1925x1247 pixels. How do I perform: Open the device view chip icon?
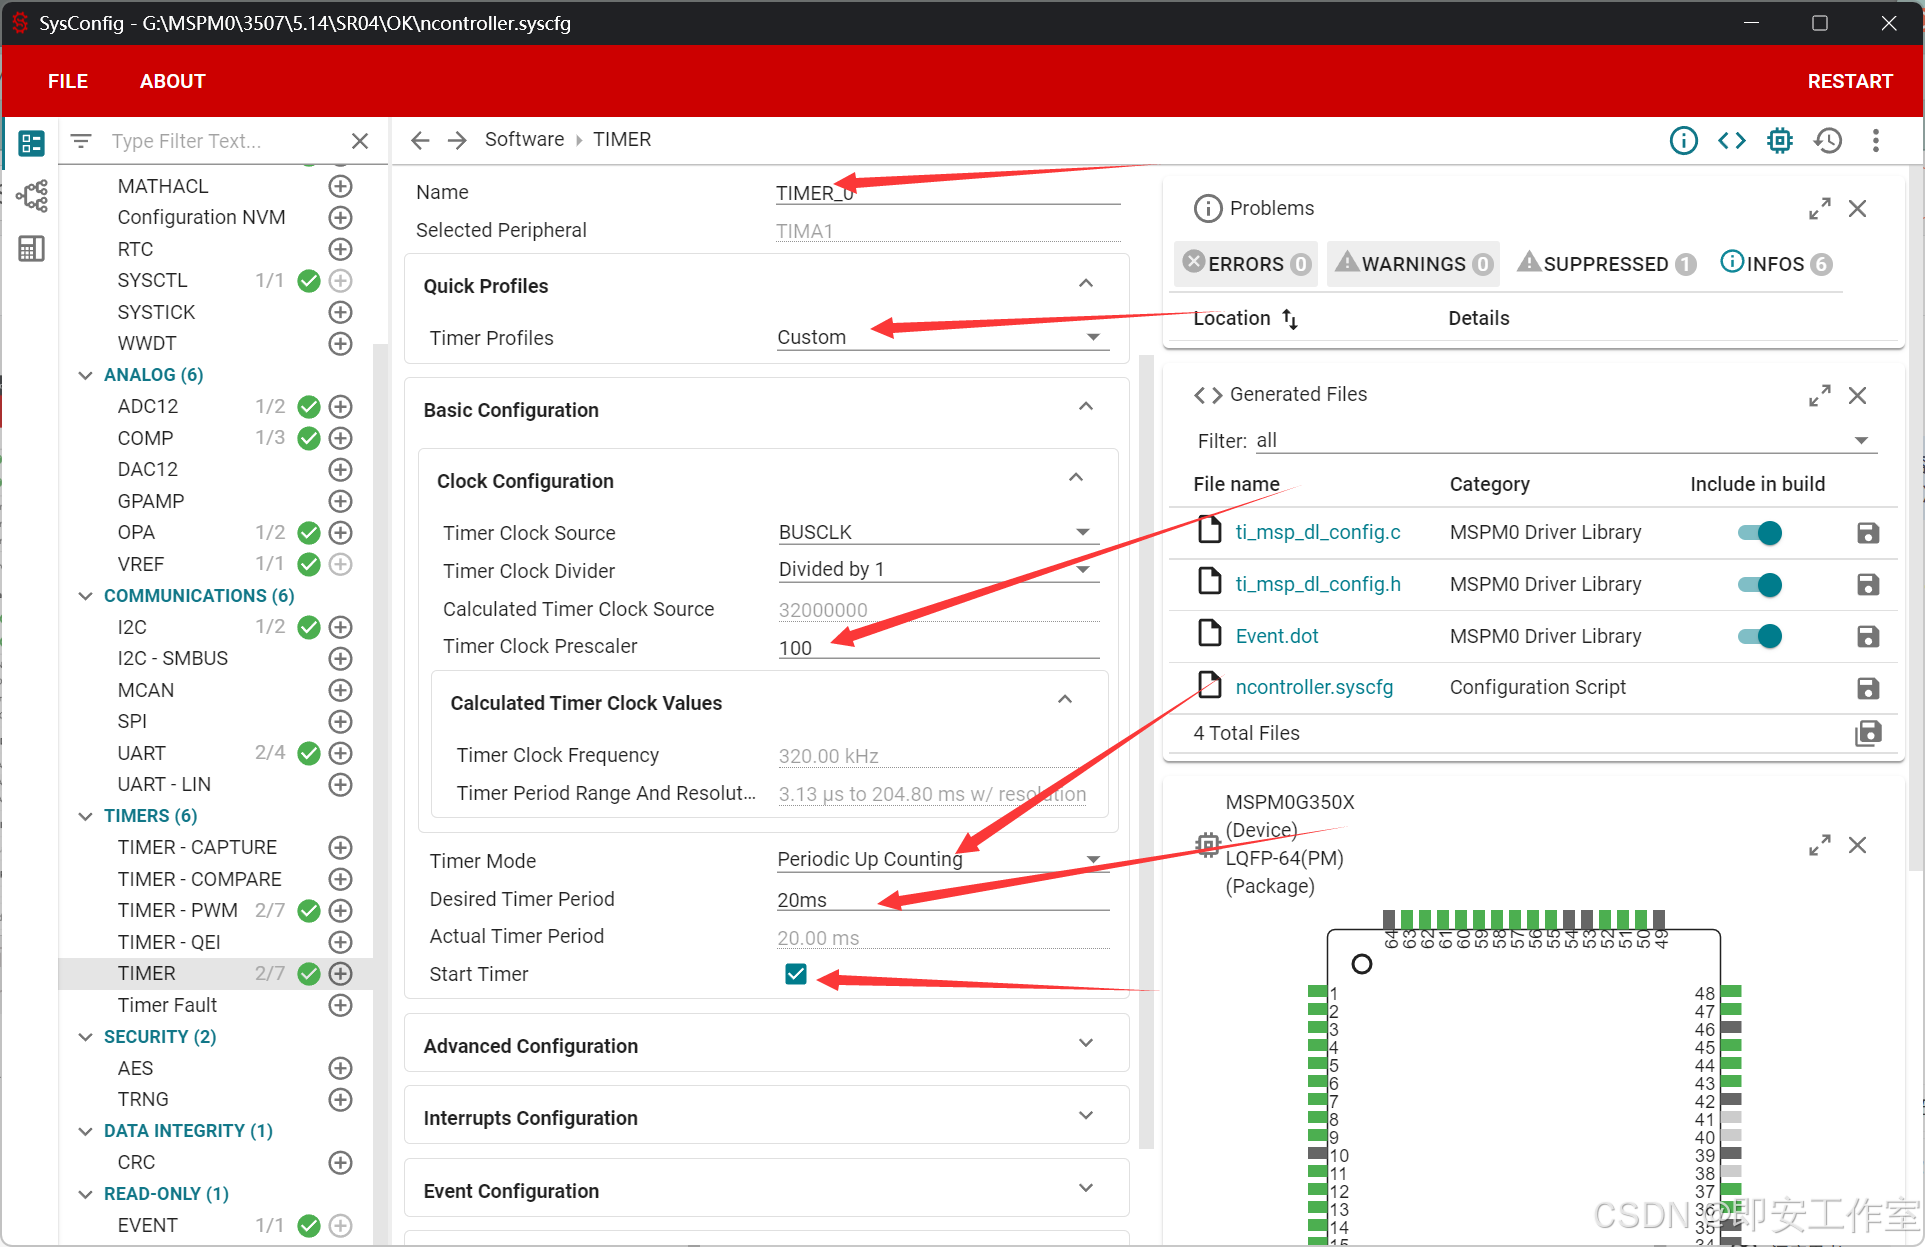(x=1779, y=141)
